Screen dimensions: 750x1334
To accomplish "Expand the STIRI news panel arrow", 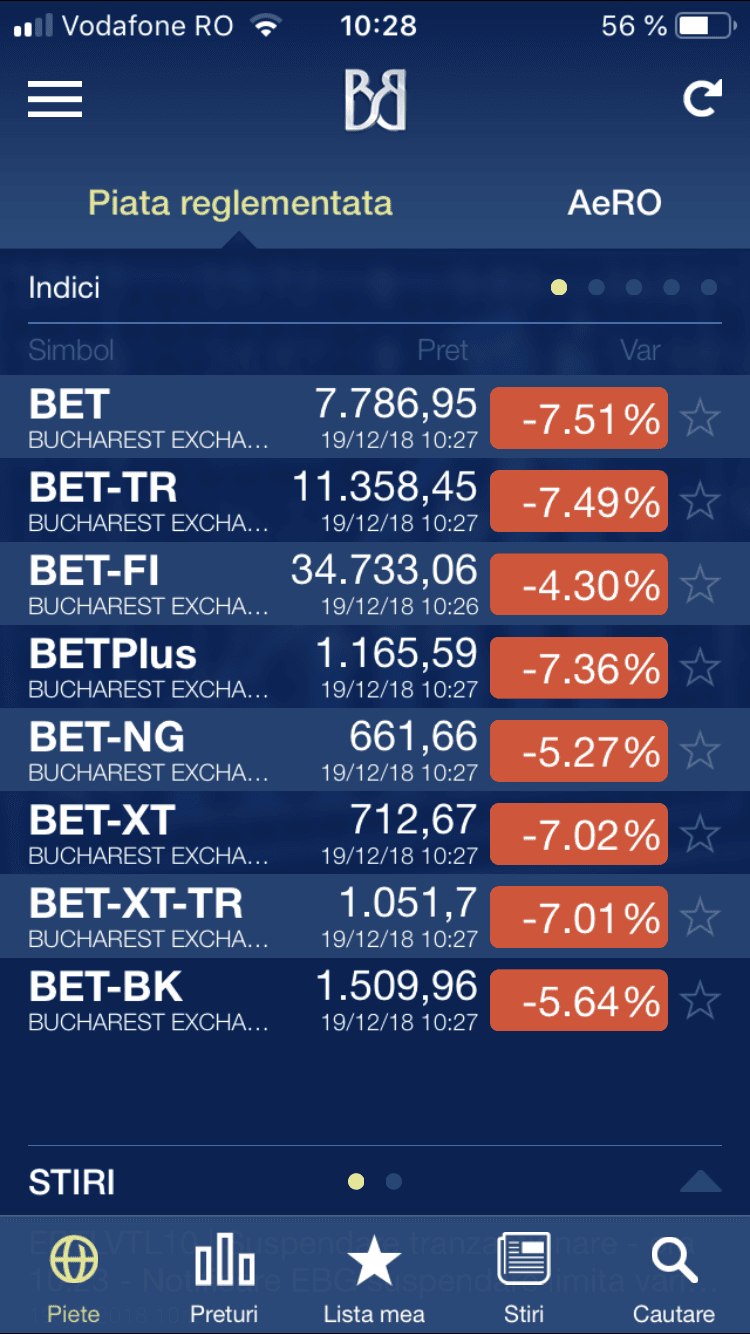I will [x=700, y=1181].
